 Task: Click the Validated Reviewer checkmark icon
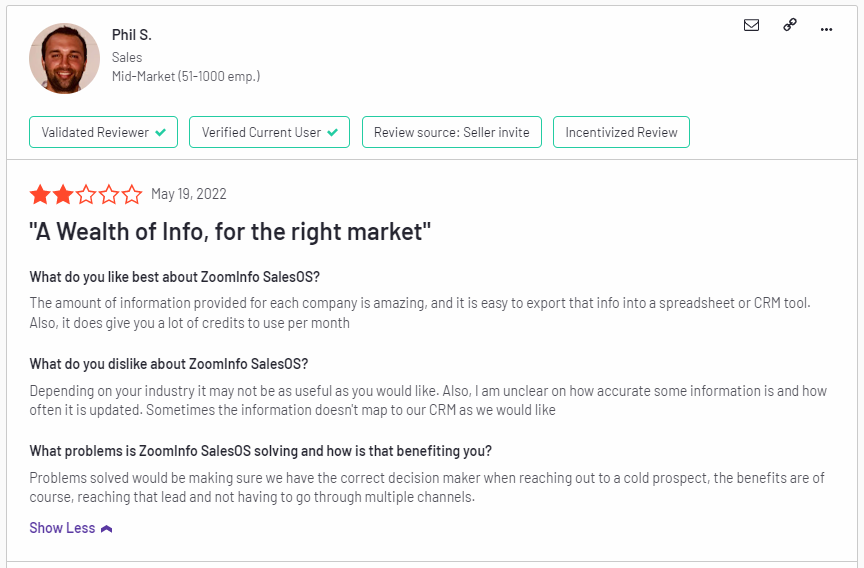pos(160,132)
